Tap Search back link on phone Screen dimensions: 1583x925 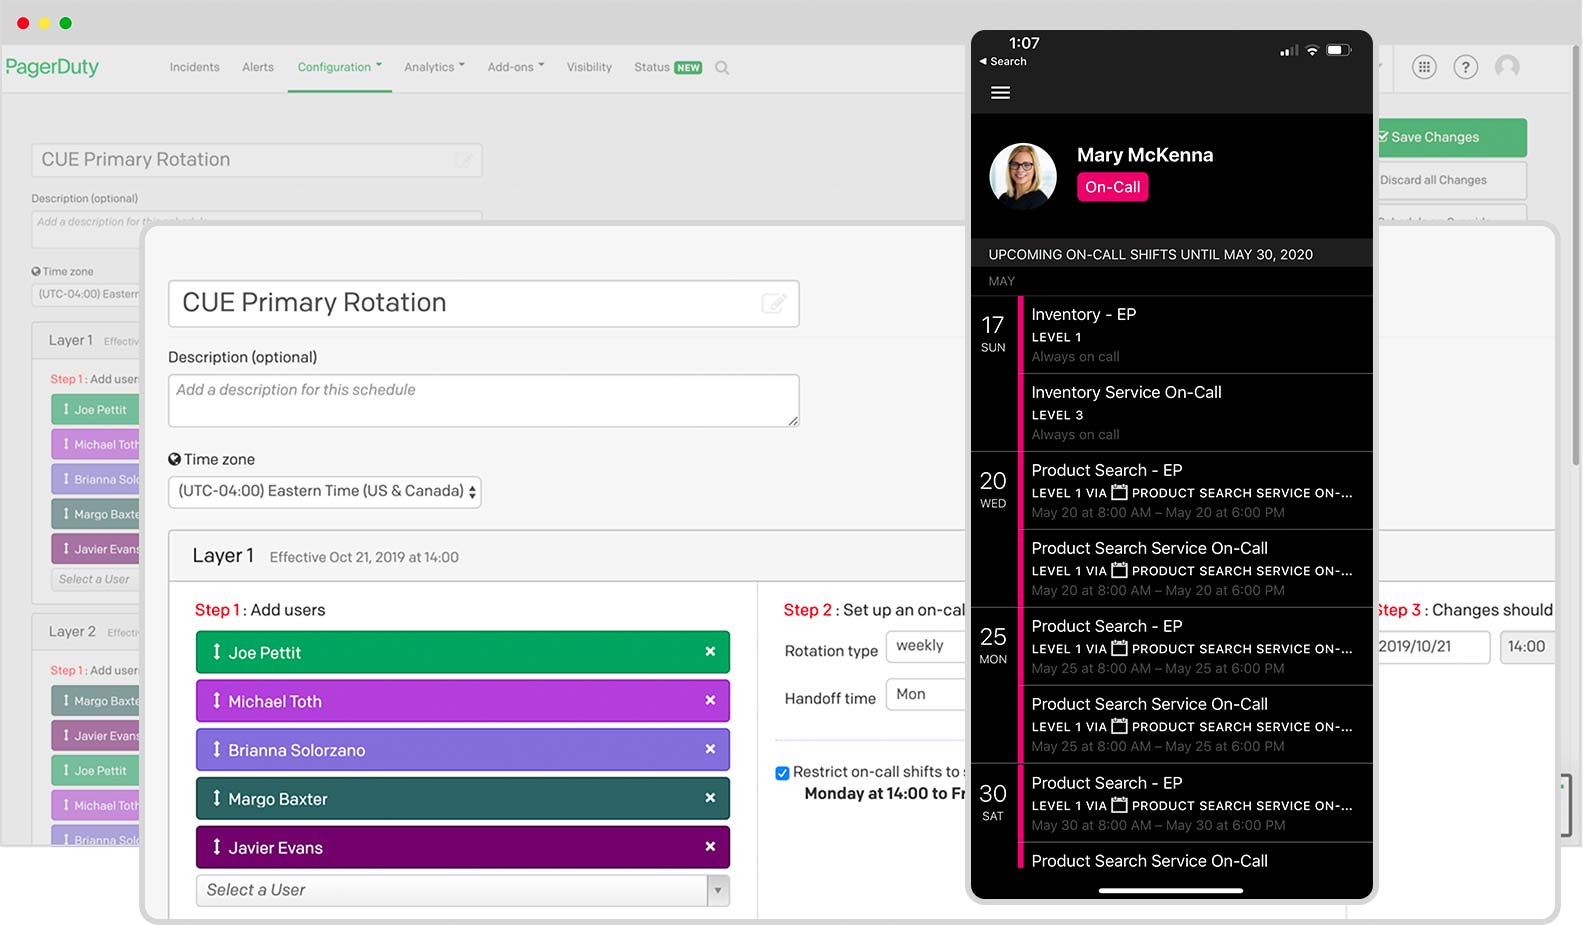[x=1003, y=62]
